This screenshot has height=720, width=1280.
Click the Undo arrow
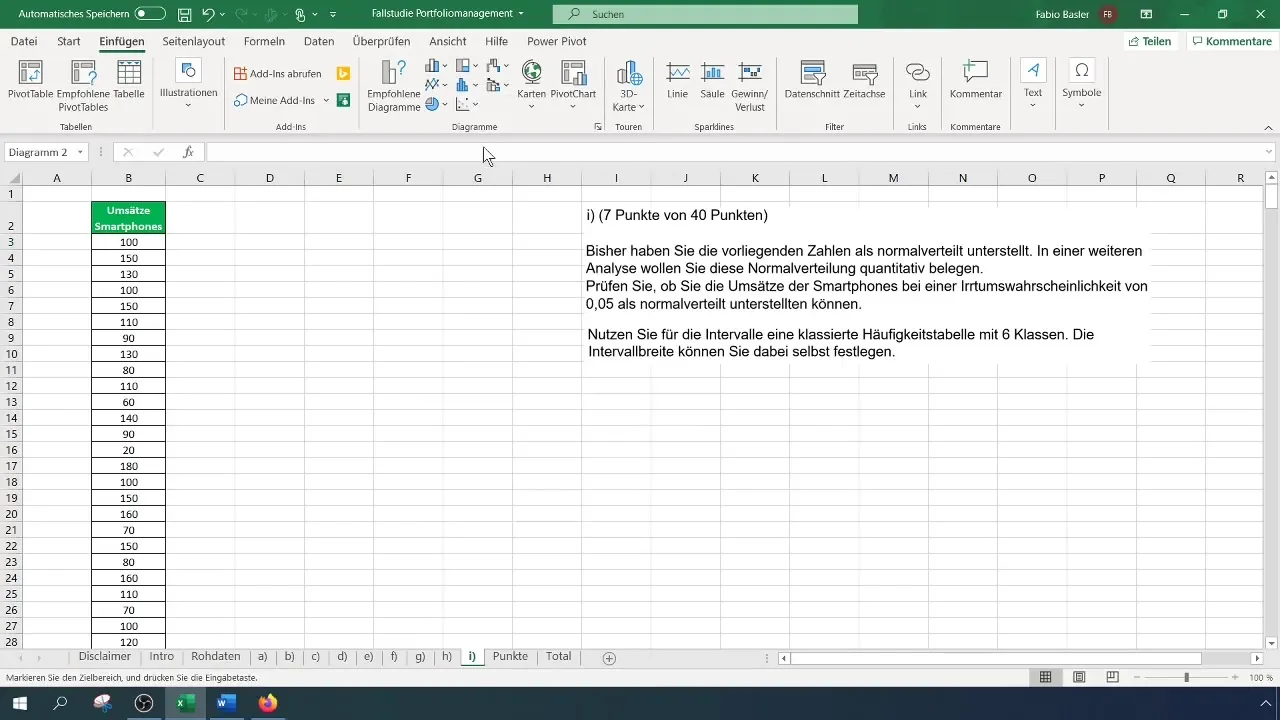pyautogui.click(x=208, y=14)
